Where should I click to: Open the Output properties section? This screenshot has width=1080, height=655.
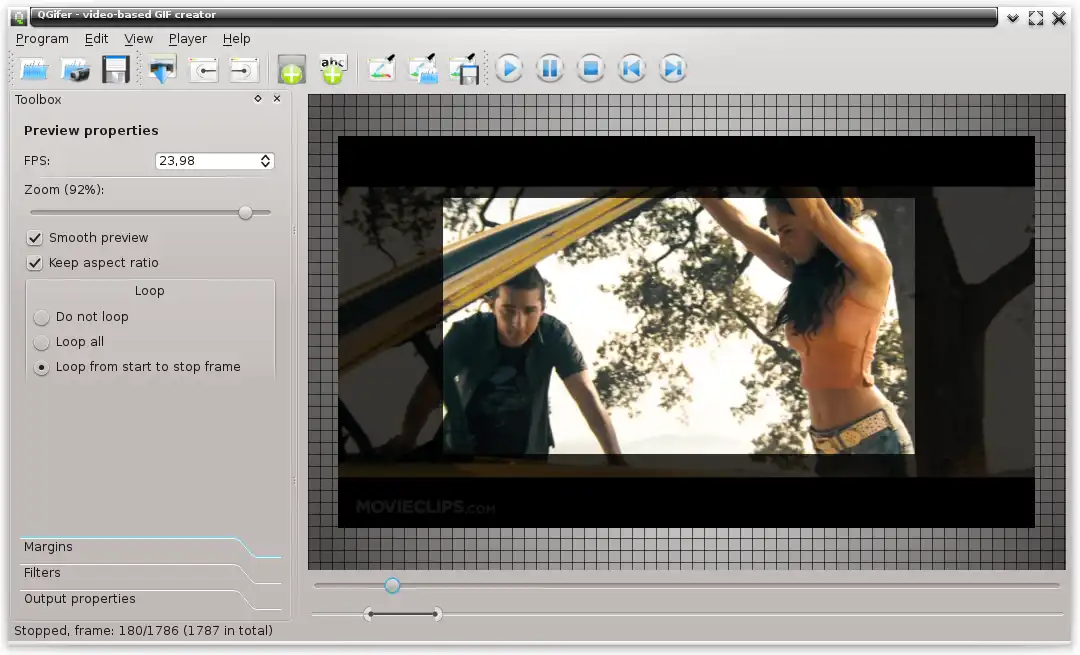pos(80,599)
